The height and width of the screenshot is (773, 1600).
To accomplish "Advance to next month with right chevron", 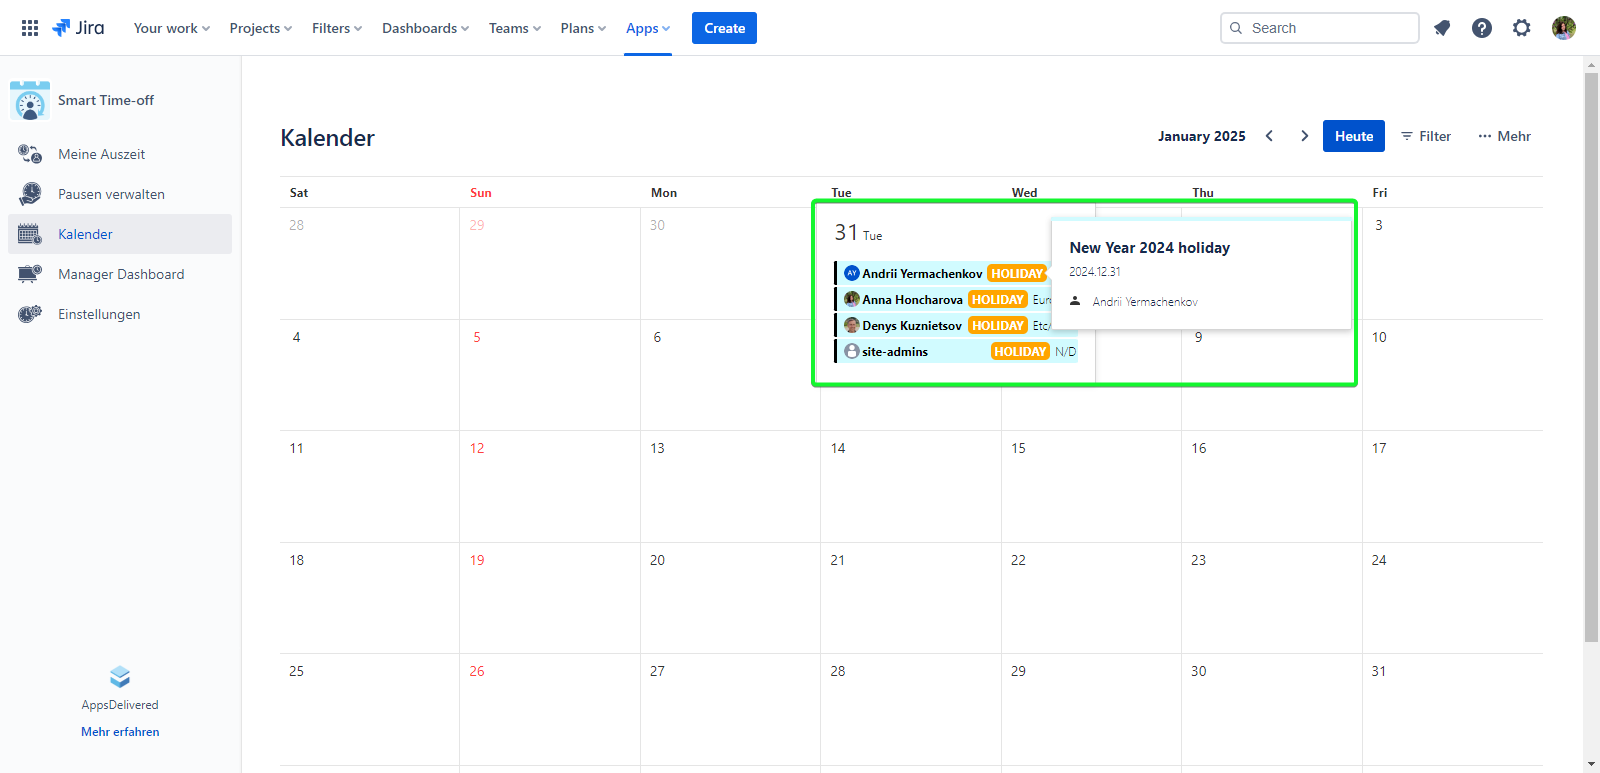I will click(1304, 136).
